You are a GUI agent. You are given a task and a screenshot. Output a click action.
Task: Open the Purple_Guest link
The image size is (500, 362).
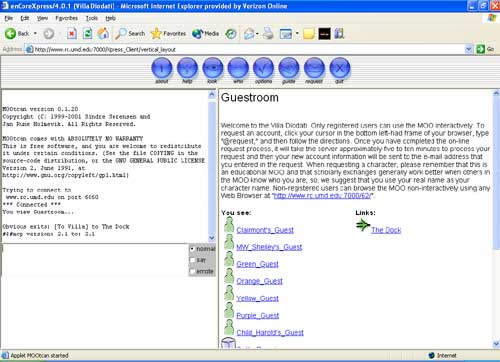coord(258,315)
